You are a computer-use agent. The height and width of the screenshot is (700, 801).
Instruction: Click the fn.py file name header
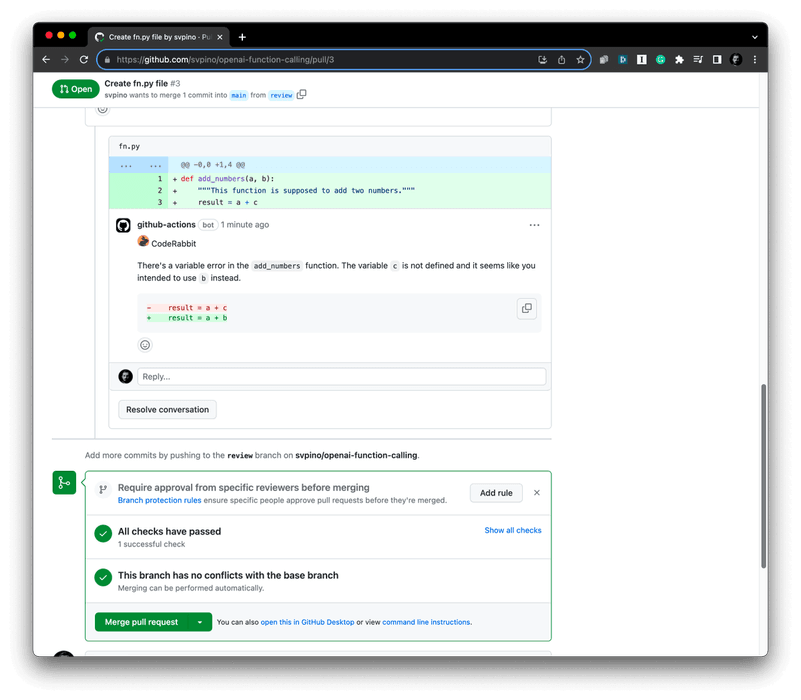129,147
